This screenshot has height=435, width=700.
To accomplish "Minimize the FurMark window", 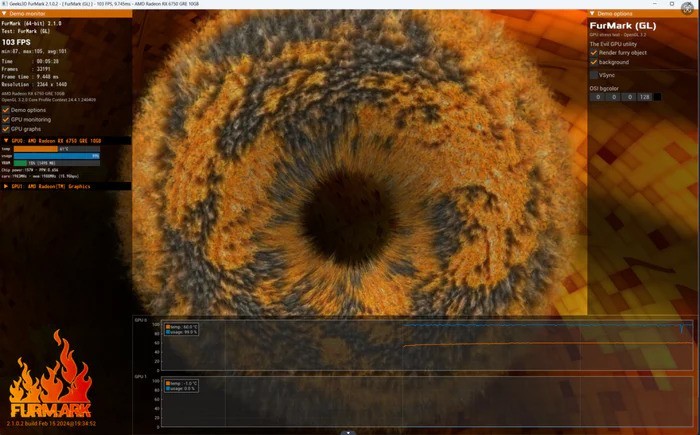I will [656, 4].
